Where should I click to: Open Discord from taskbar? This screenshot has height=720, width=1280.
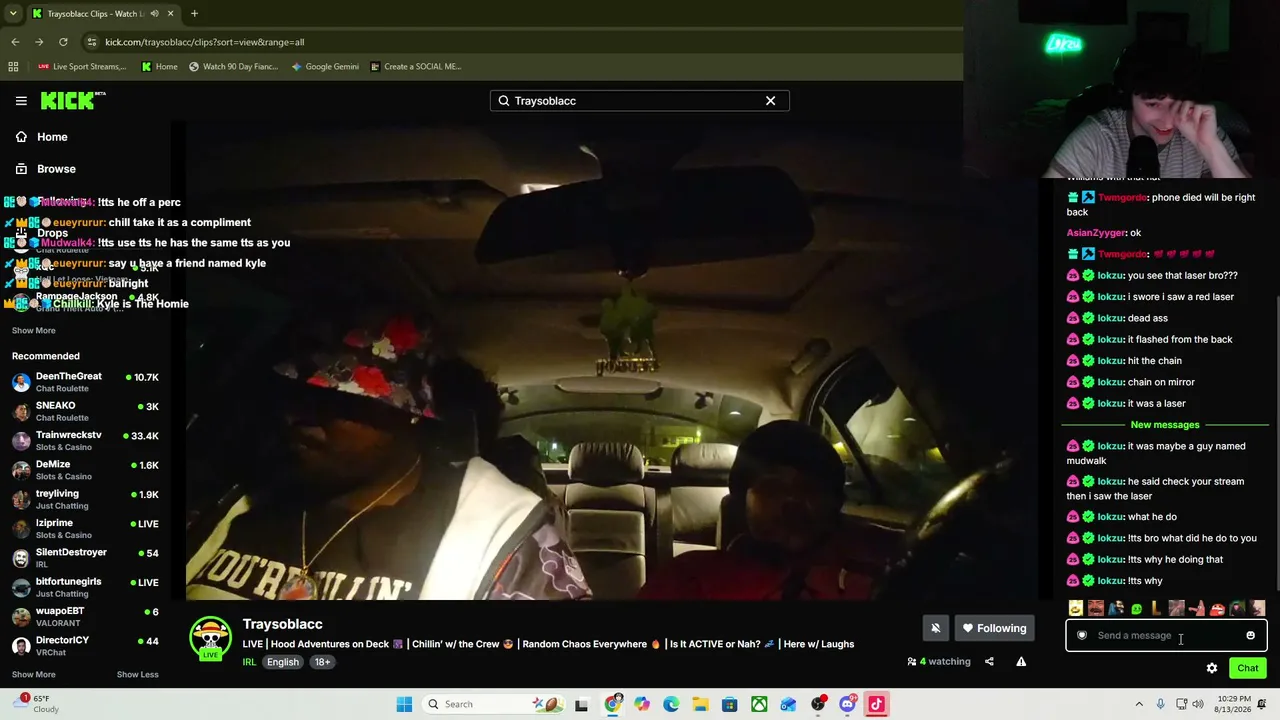(847, 704)
